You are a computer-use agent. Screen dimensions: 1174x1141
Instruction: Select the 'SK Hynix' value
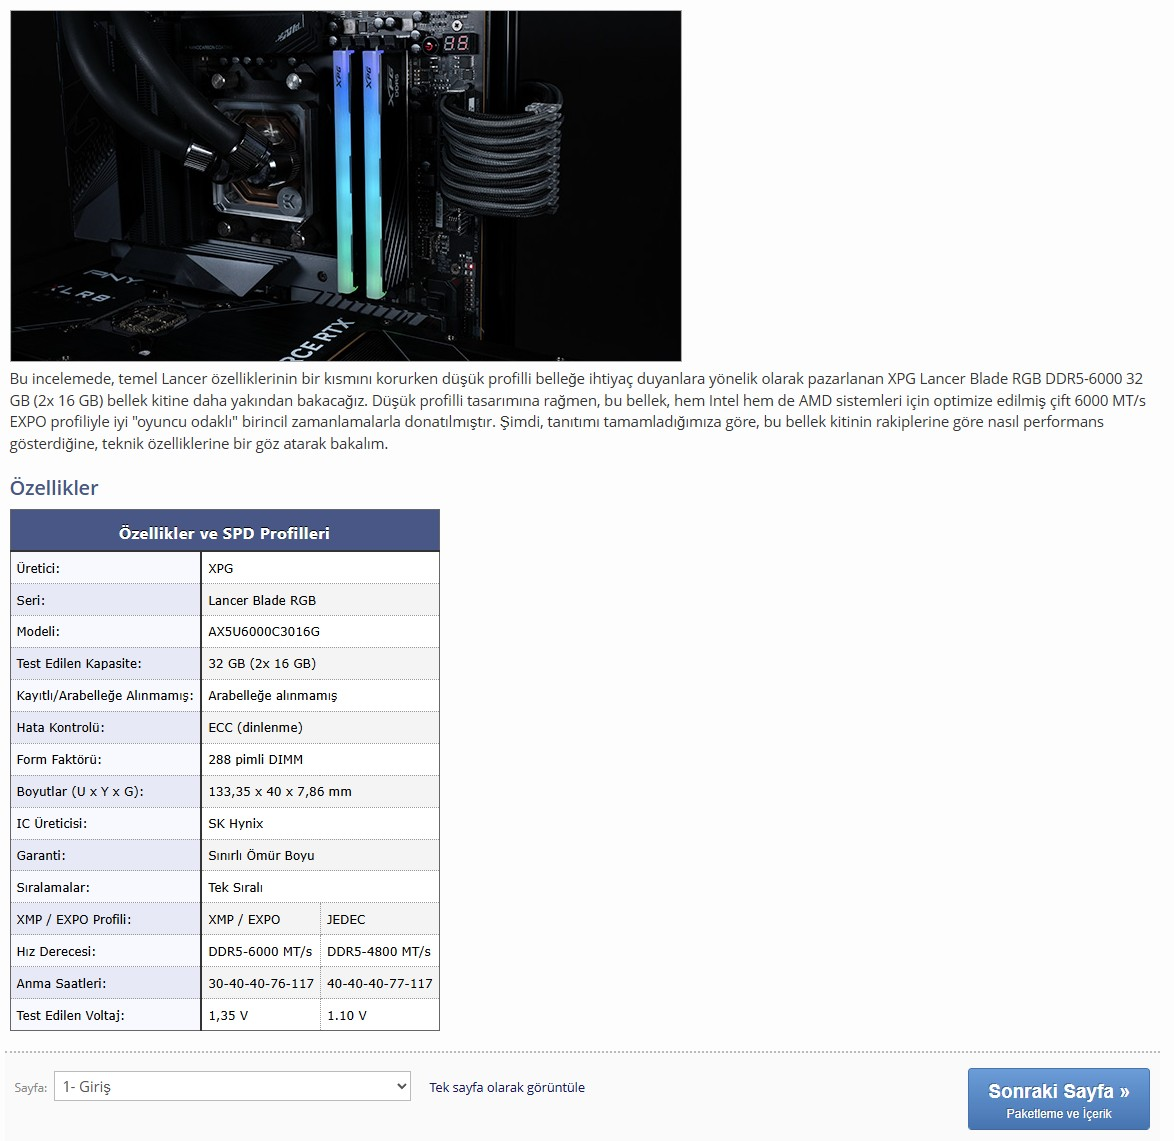click(236, 823)
